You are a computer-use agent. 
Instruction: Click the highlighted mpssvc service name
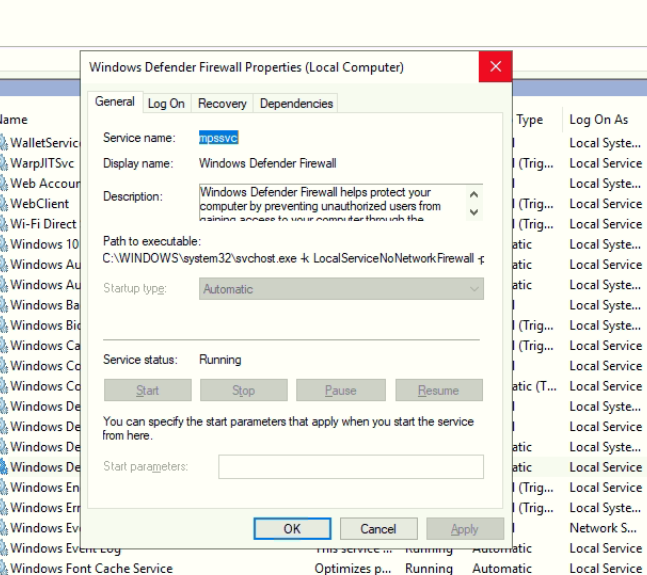pyautogui.click(x=219, y=138)
